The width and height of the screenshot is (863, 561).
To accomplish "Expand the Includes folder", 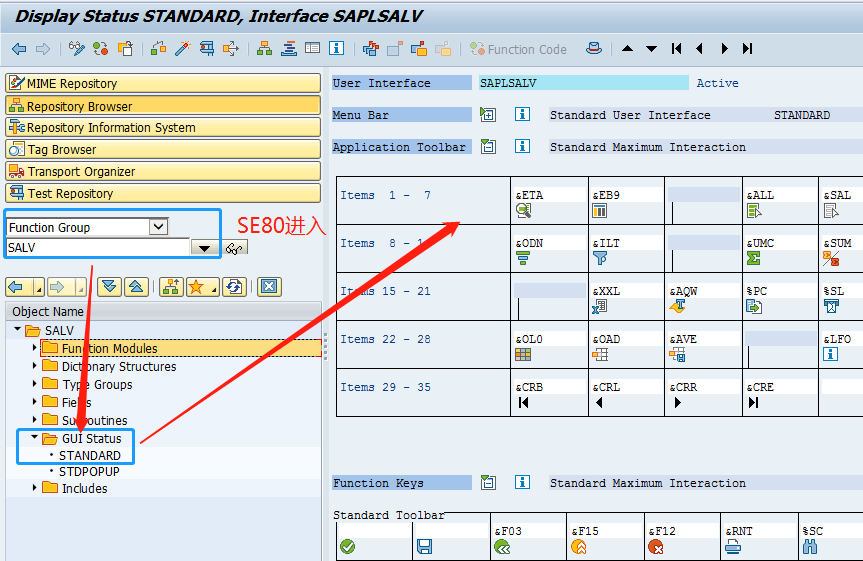I will pos(35,487).
